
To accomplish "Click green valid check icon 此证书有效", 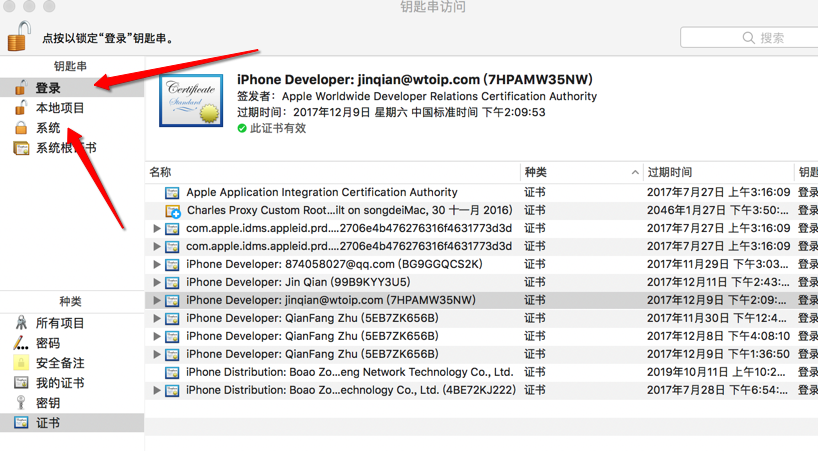I will (x=242, y=128).
